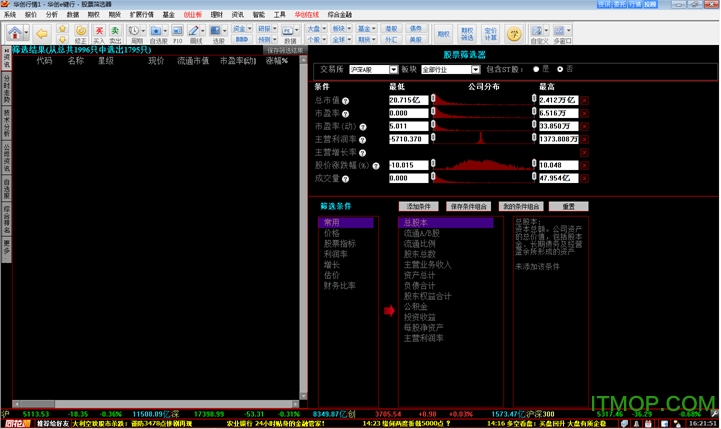
Task: Open the 自定义 customize icon
Action: point(536,31)
